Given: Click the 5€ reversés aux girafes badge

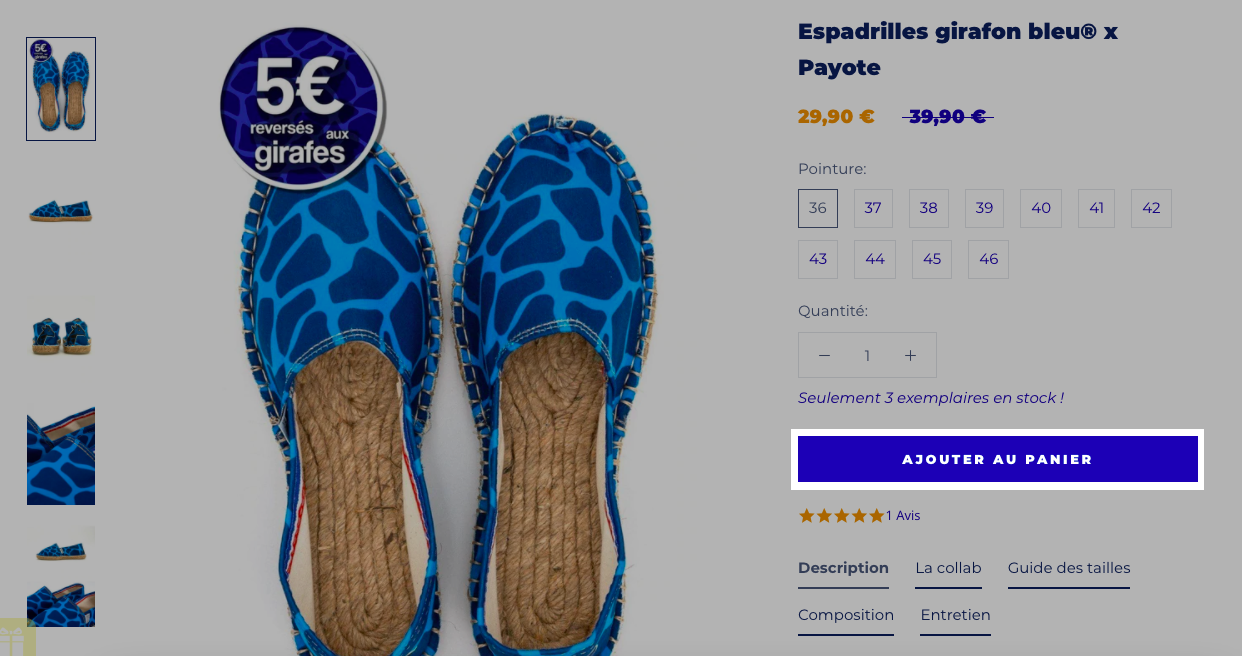Looking at the screenshot, I should click(x=301, y=108).
